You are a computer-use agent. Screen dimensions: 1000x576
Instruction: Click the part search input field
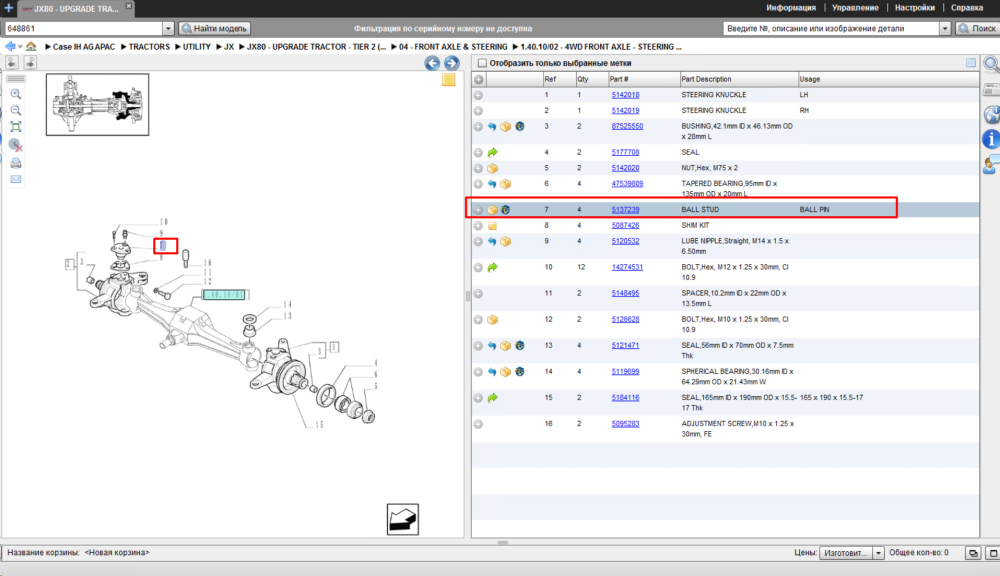click(832, 29)
